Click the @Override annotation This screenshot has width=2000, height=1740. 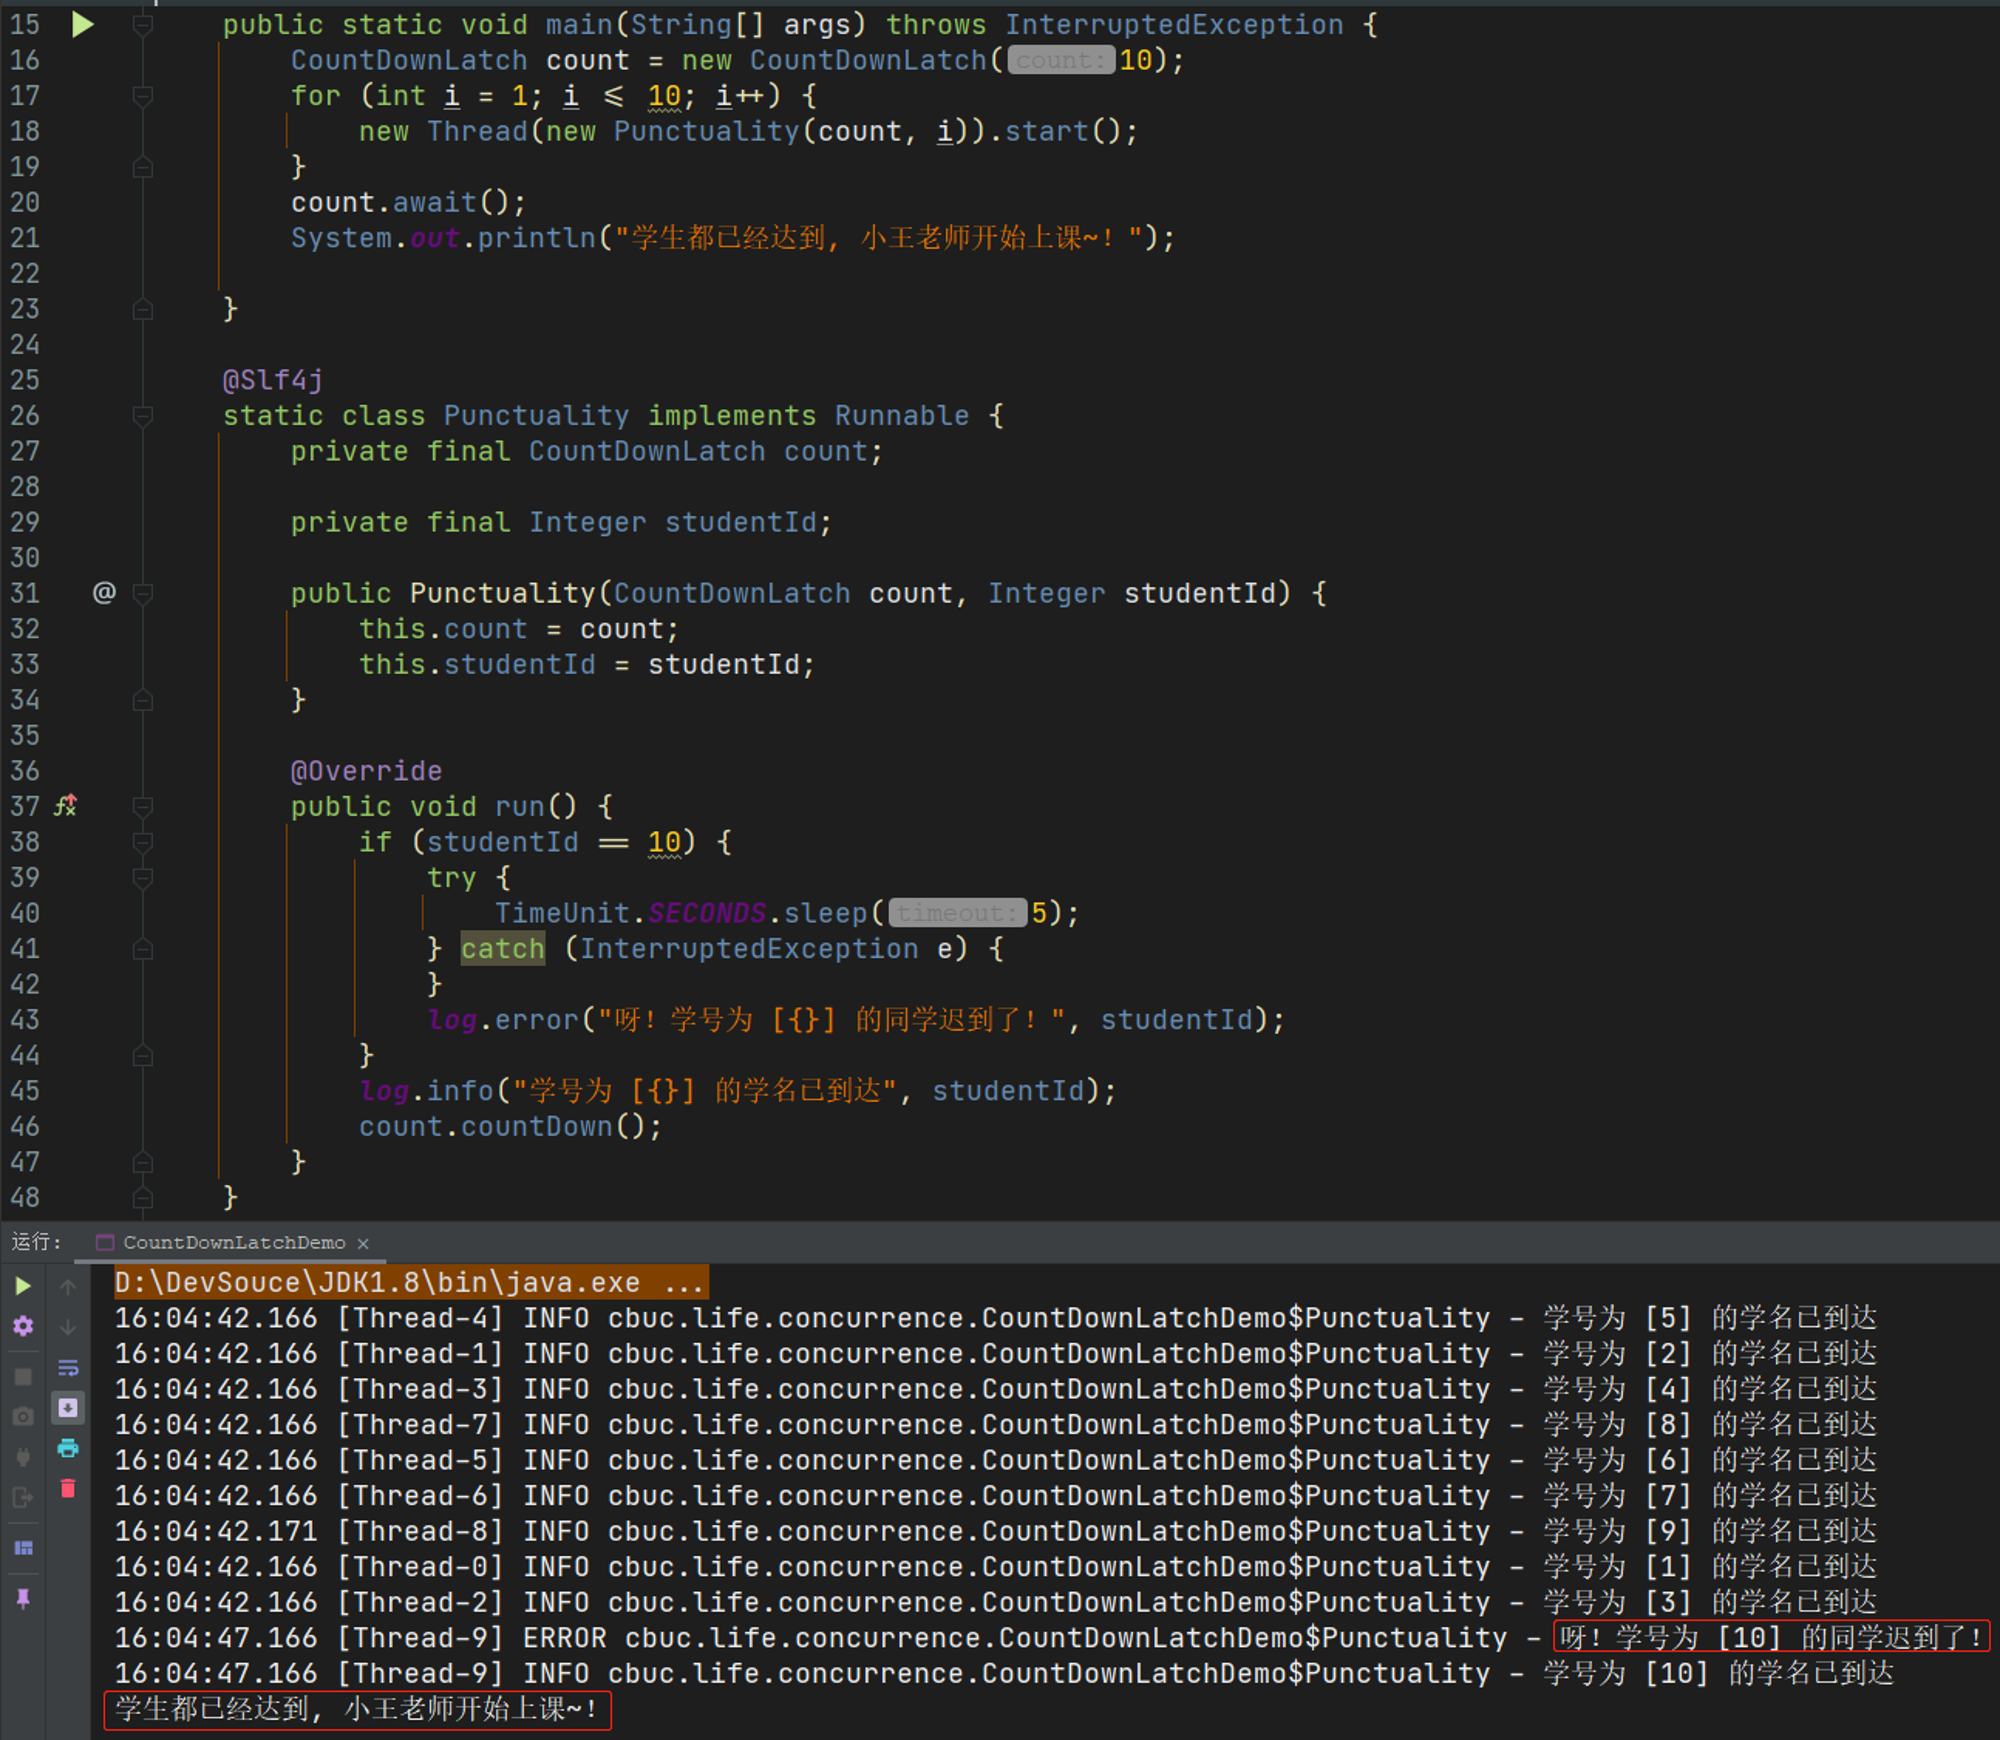[x=366, y=771]
